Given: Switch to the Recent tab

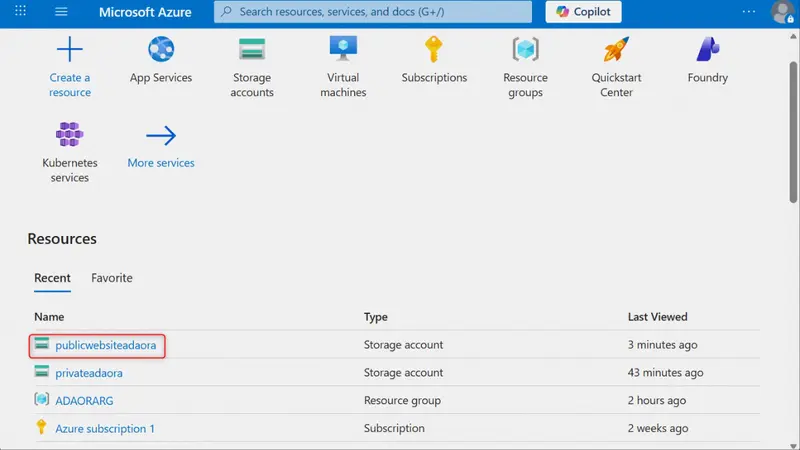Looking at the screenshot, I should pyautogui.click(x=53, y=278).
